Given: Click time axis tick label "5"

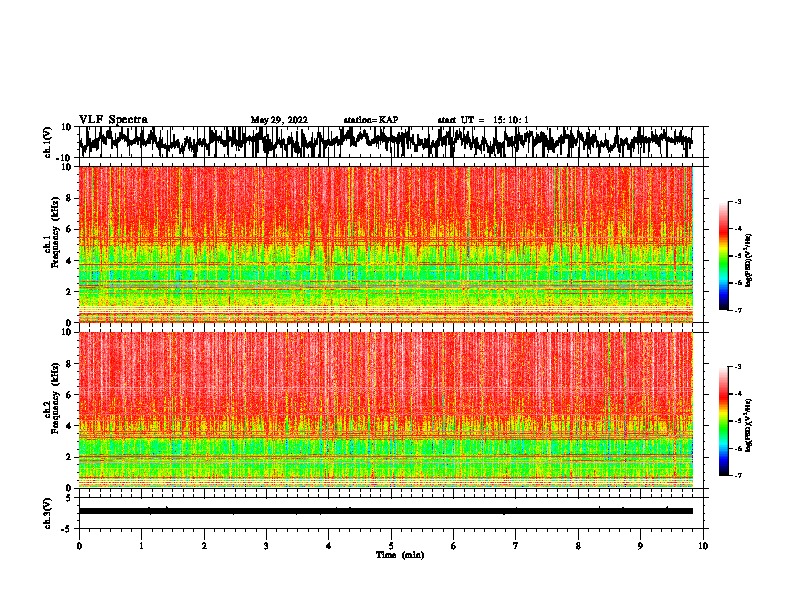Looking at the screenshot, I should coord(391,546).
